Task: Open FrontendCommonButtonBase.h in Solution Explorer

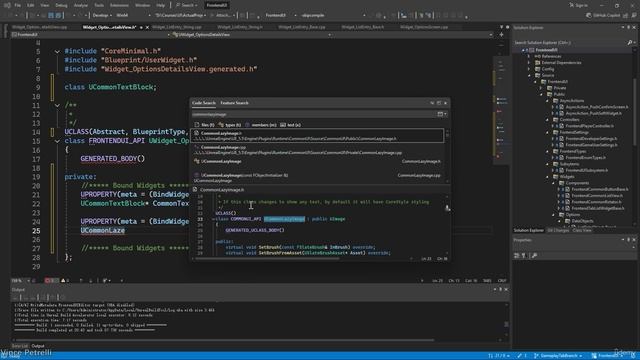Action: 600,189
